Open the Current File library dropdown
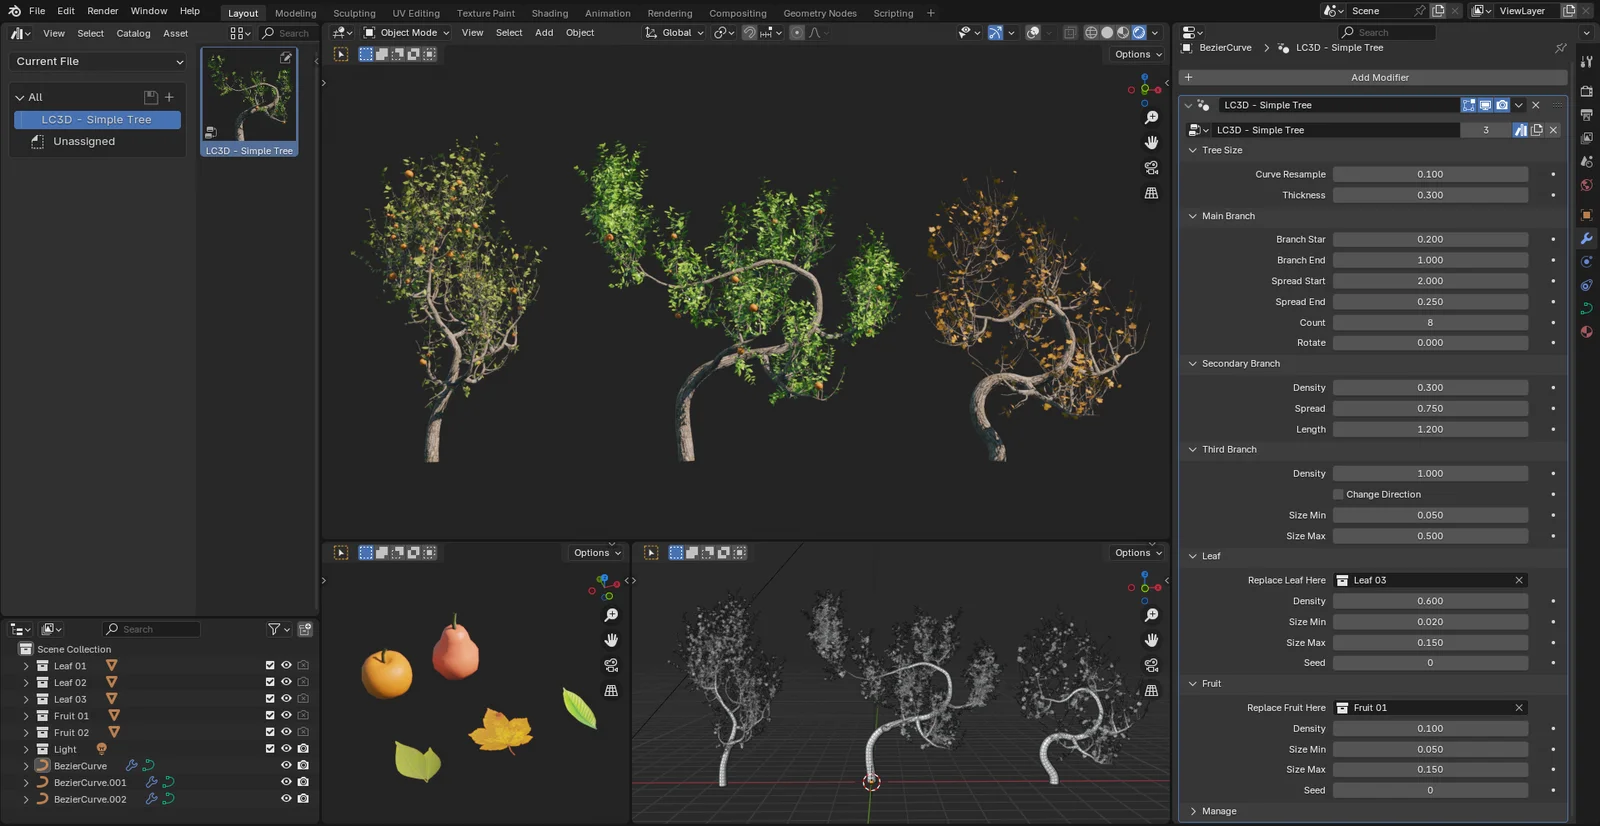Viewport: 1600px width, 826px height. 99,61
